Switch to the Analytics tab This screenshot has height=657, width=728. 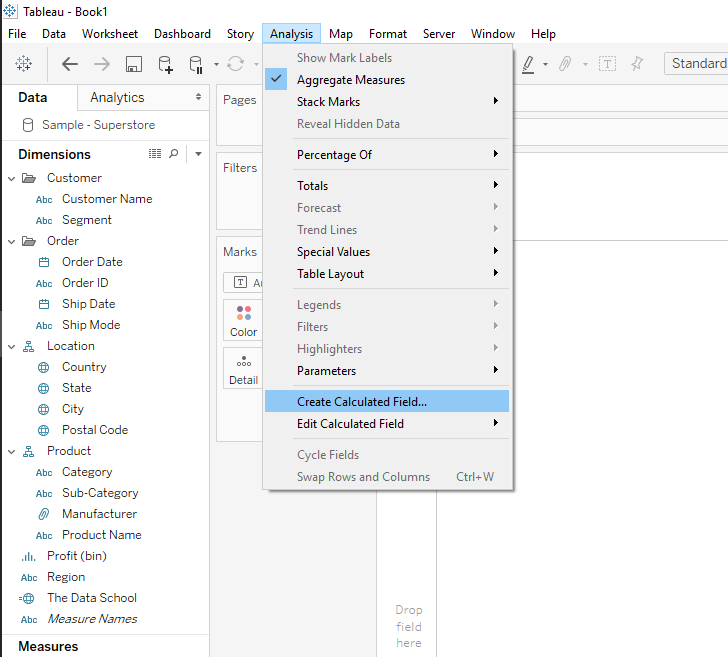coord(117,97)
